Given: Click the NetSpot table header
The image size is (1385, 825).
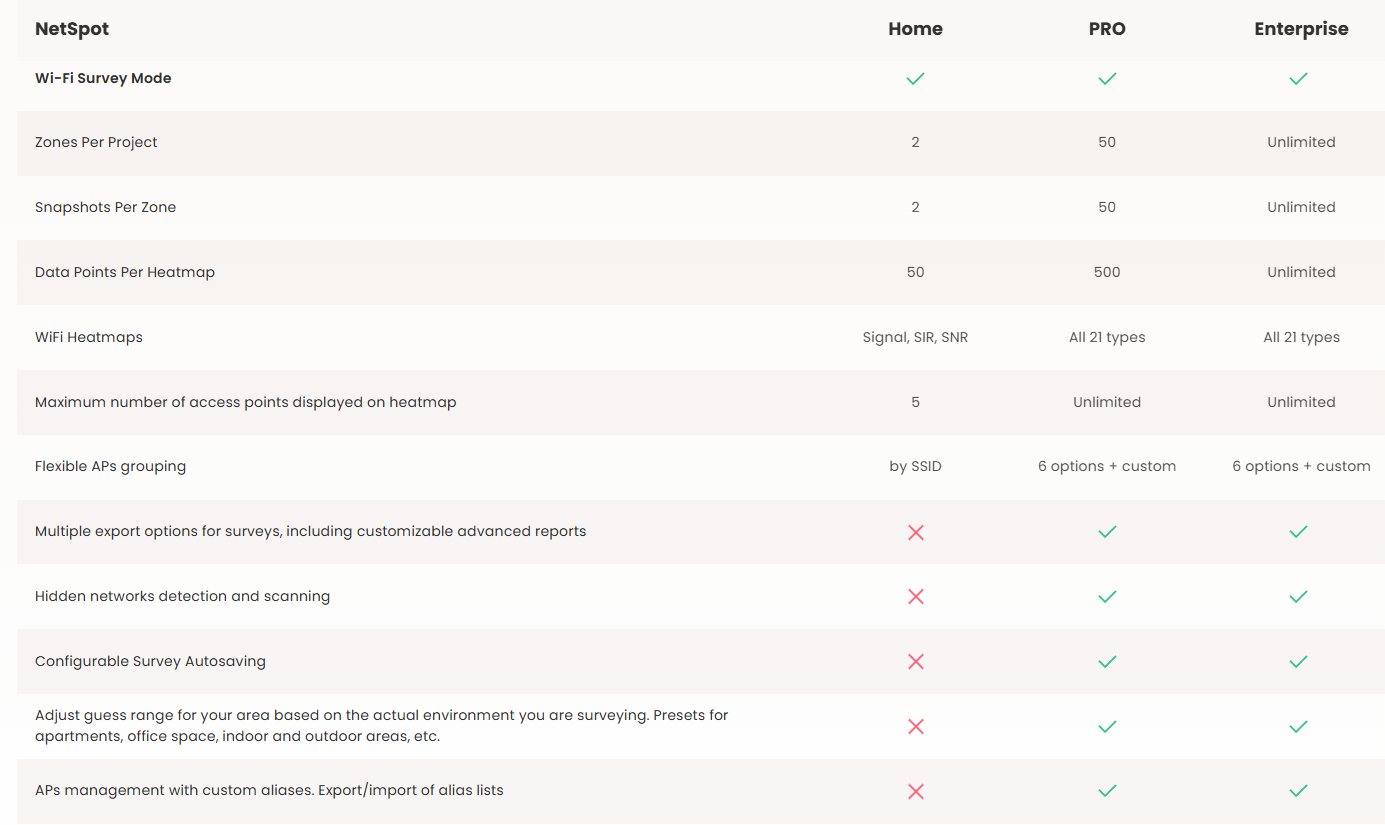Looking at the screenshot, I should pos(72,29).
